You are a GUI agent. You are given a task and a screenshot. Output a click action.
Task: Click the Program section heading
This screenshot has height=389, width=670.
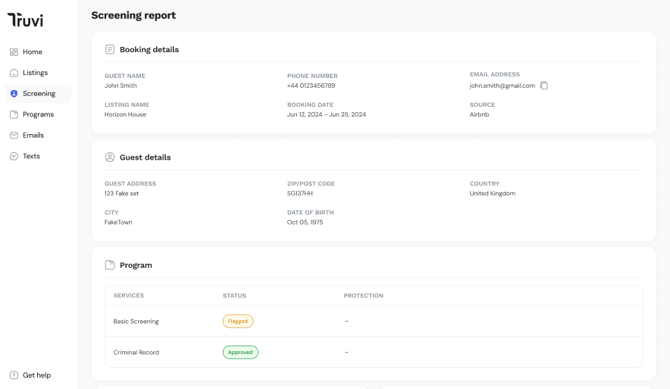[x=135, y=265]
